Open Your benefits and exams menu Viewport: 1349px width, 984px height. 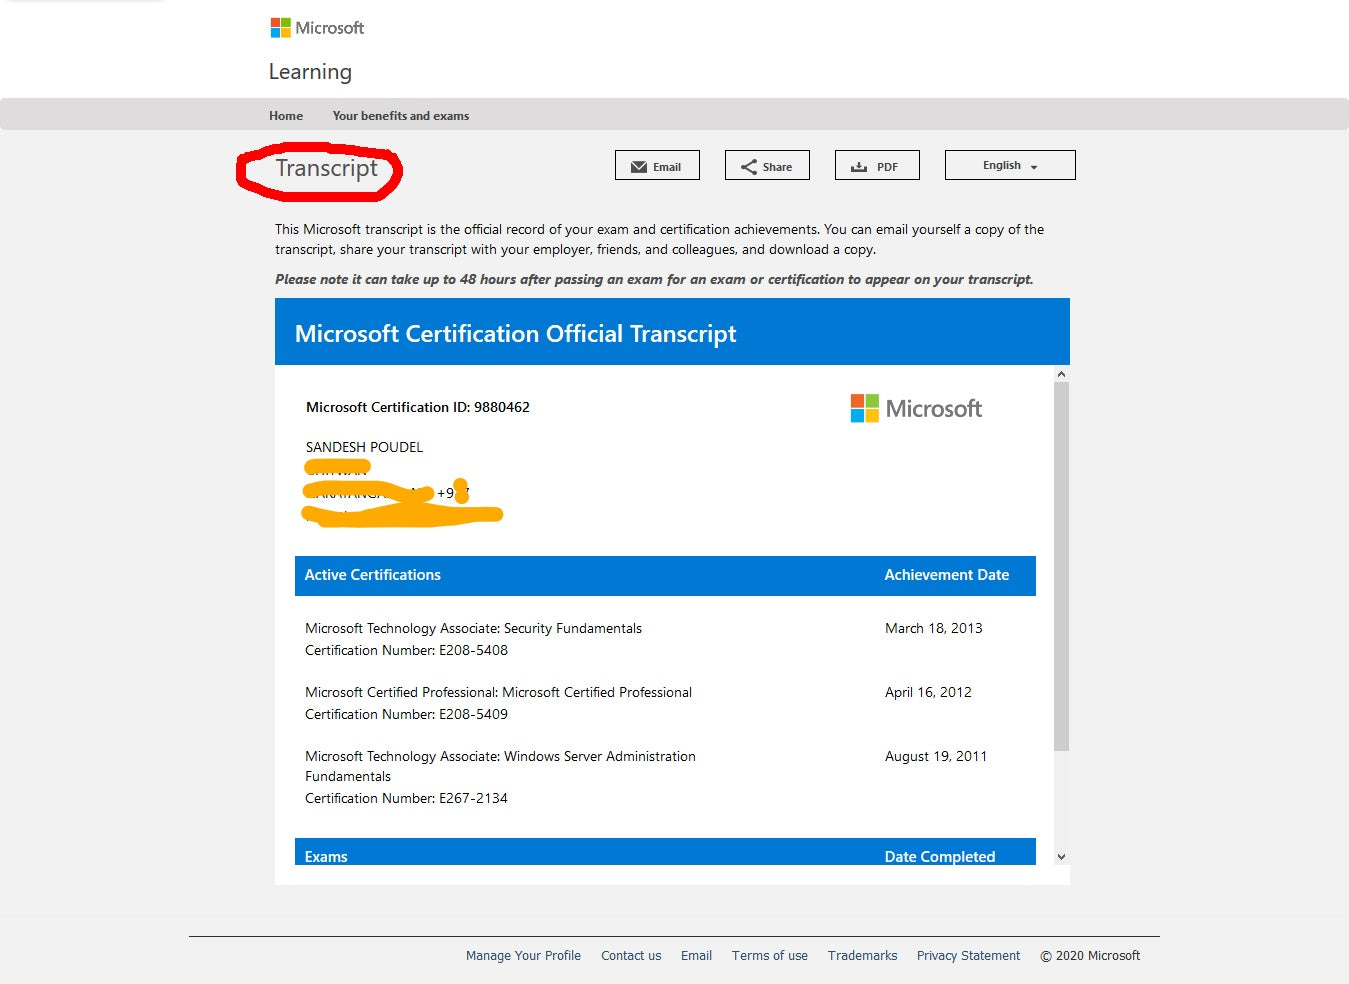tap(400, 116)
